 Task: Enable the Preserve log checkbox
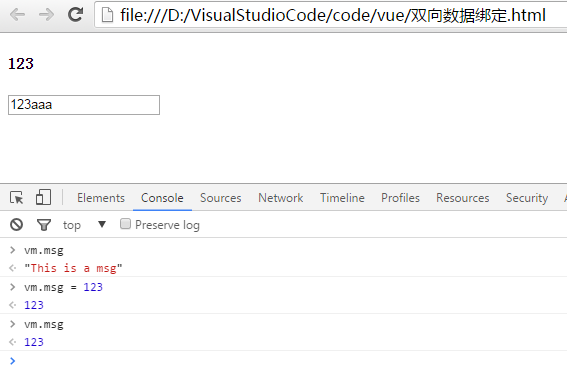coord(125,224)
